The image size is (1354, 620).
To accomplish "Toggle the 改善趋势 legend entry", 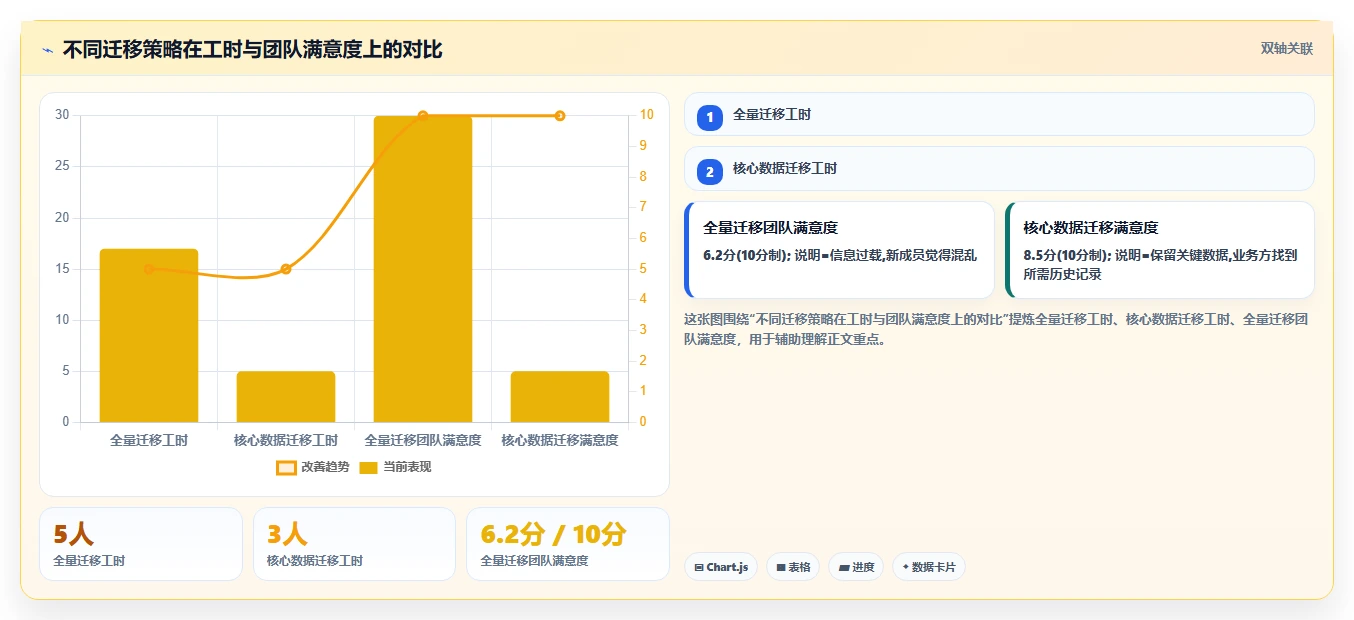I will (313, 467).
